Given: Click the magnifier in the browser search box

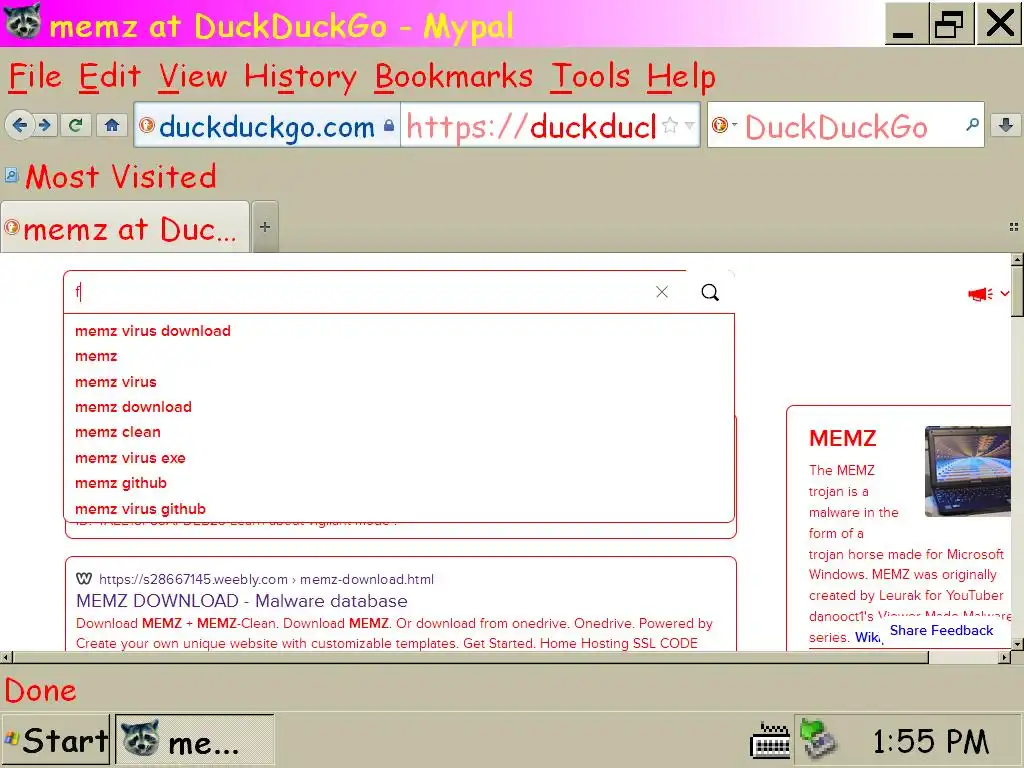Looking at the screenshot, I should (x=972, y=124).
